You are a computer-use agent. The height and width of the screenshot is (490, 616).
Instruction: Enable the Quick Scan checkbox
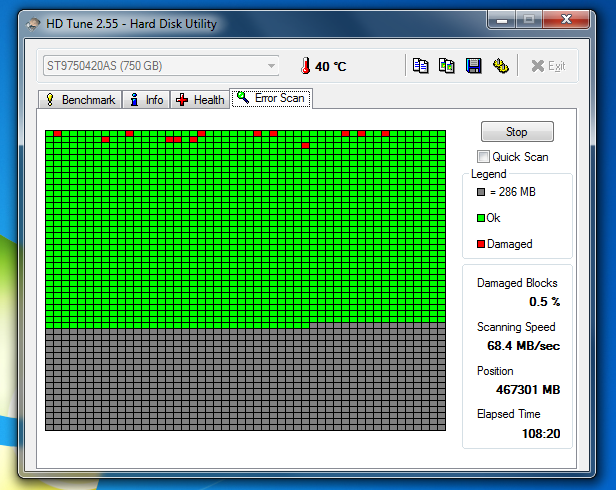click(x=483, y=157)
